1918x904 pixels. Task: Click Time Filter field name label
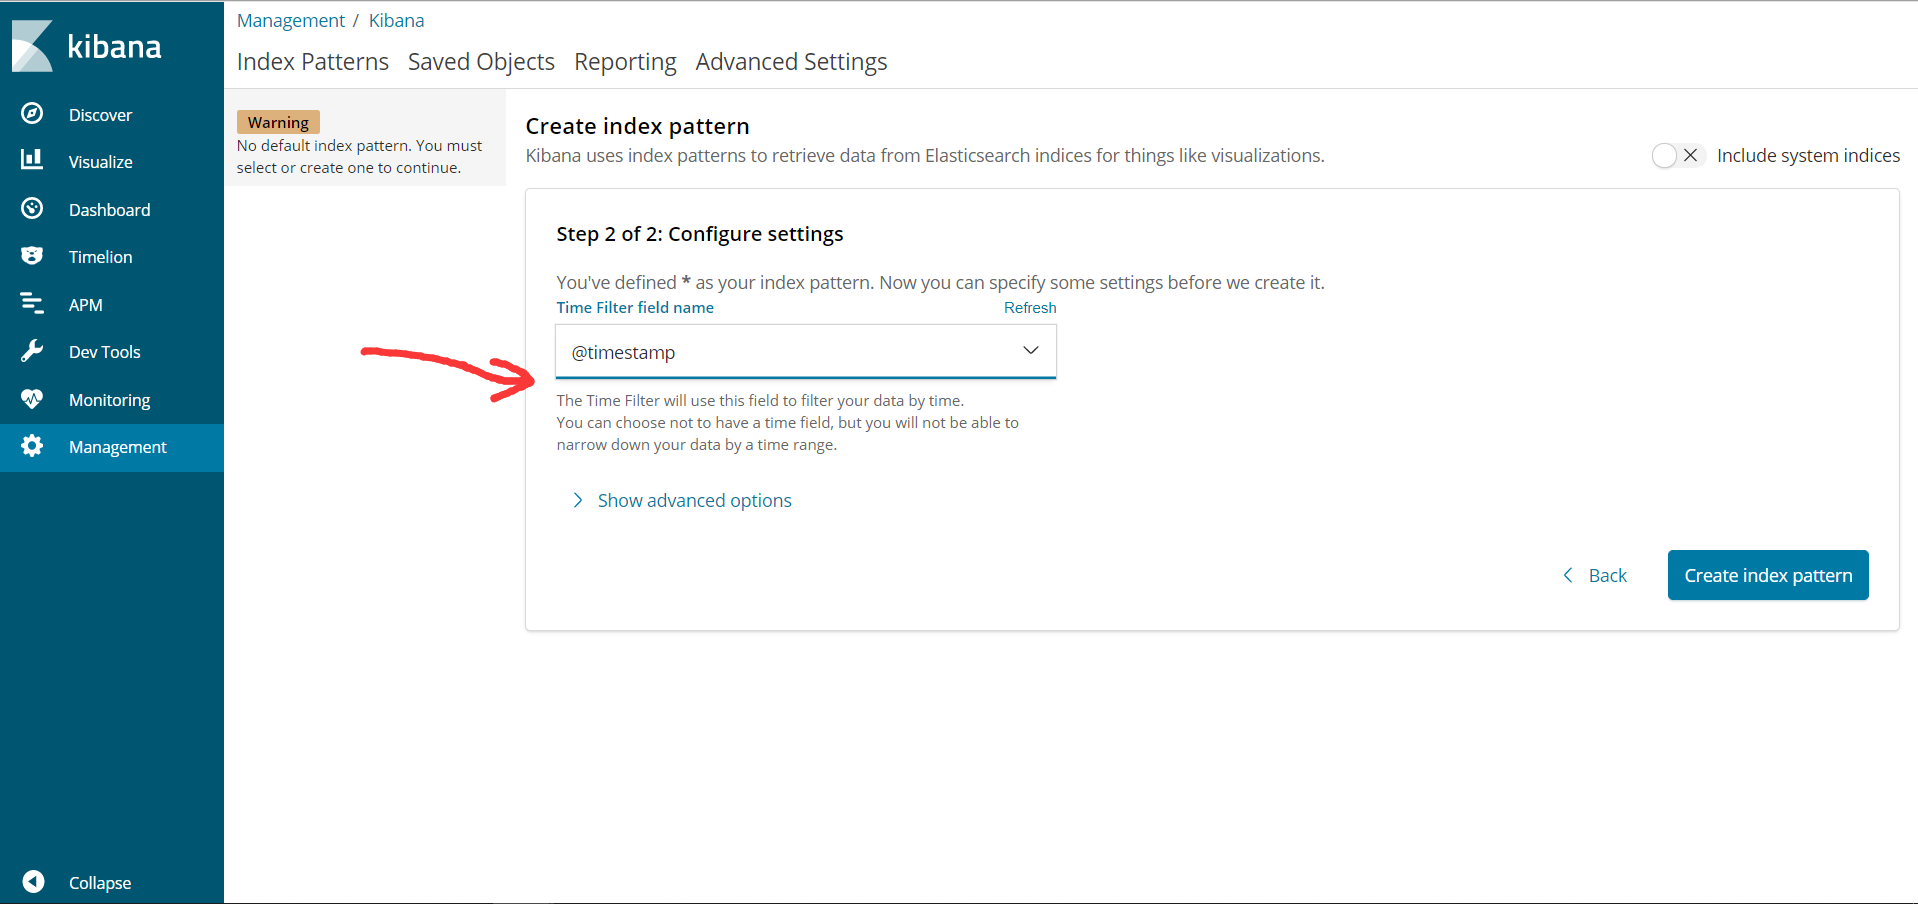click(635, 308)
